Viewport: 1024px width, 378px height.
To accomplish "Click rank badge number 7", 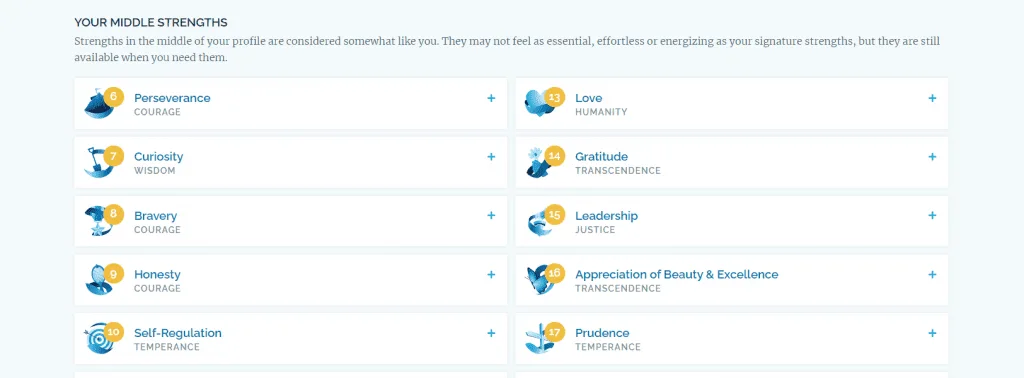I will (114, 155).
